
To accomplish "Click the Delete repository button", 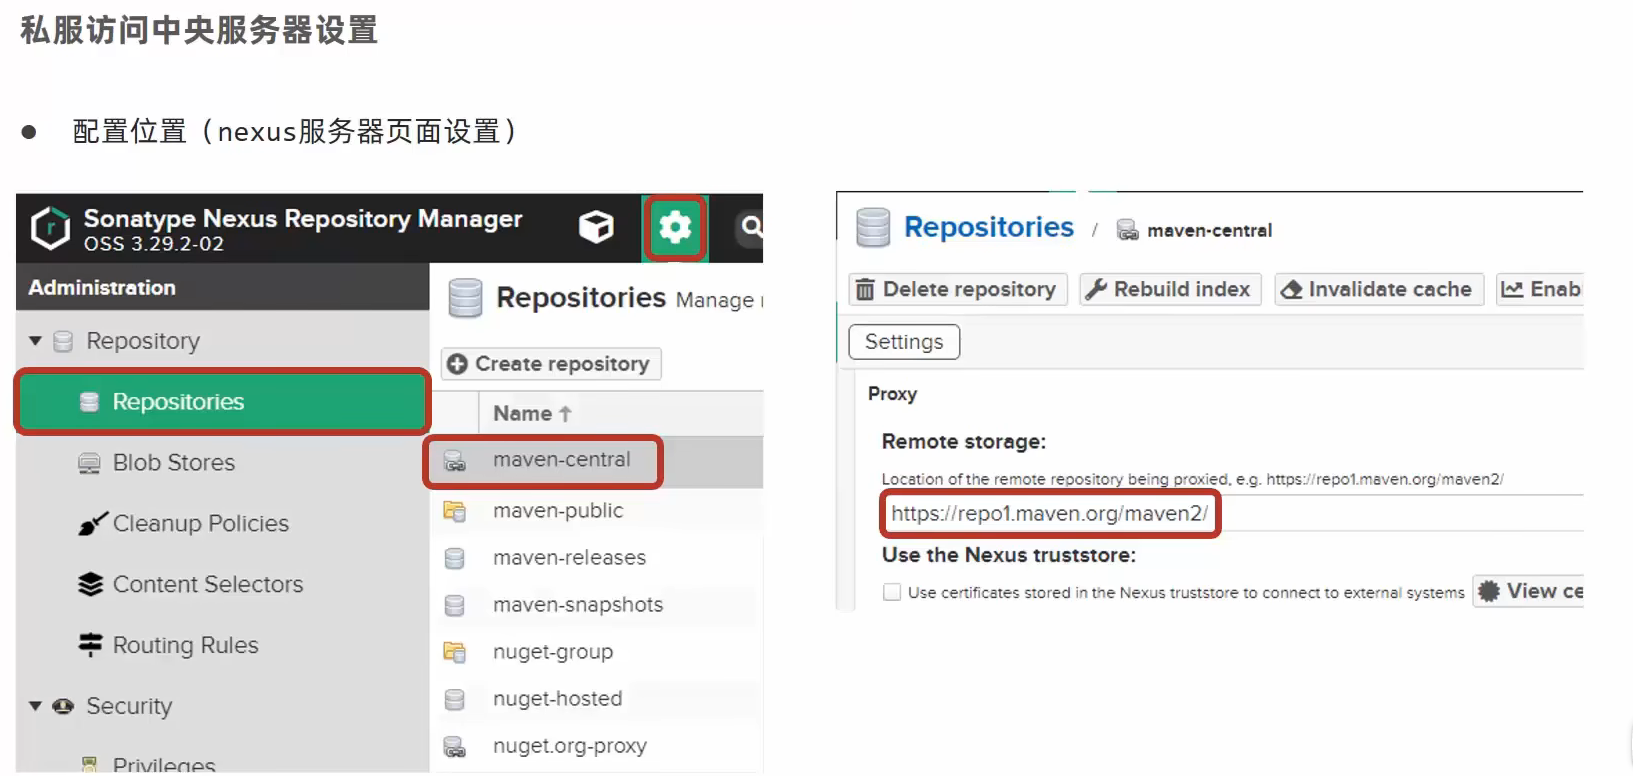I will tap(958, 290).
